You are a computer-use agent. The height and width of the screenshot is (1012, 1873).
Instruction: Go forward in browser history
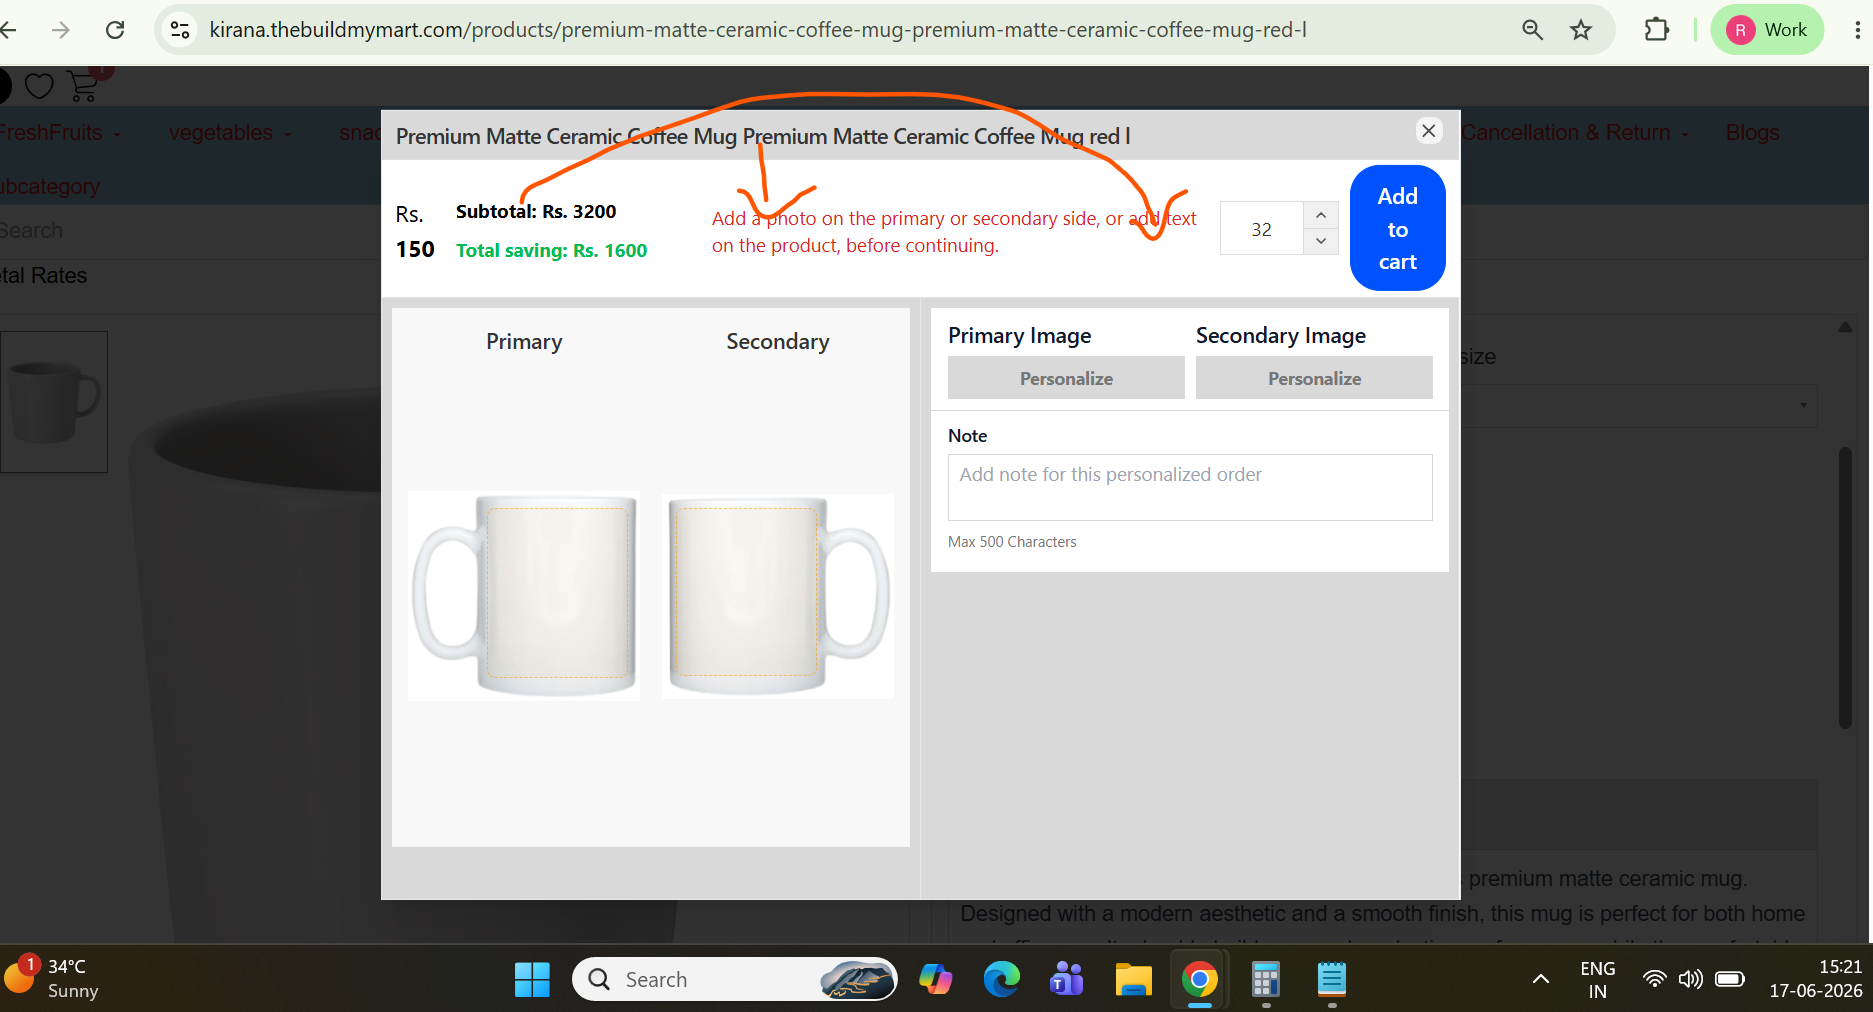point(61,30)
